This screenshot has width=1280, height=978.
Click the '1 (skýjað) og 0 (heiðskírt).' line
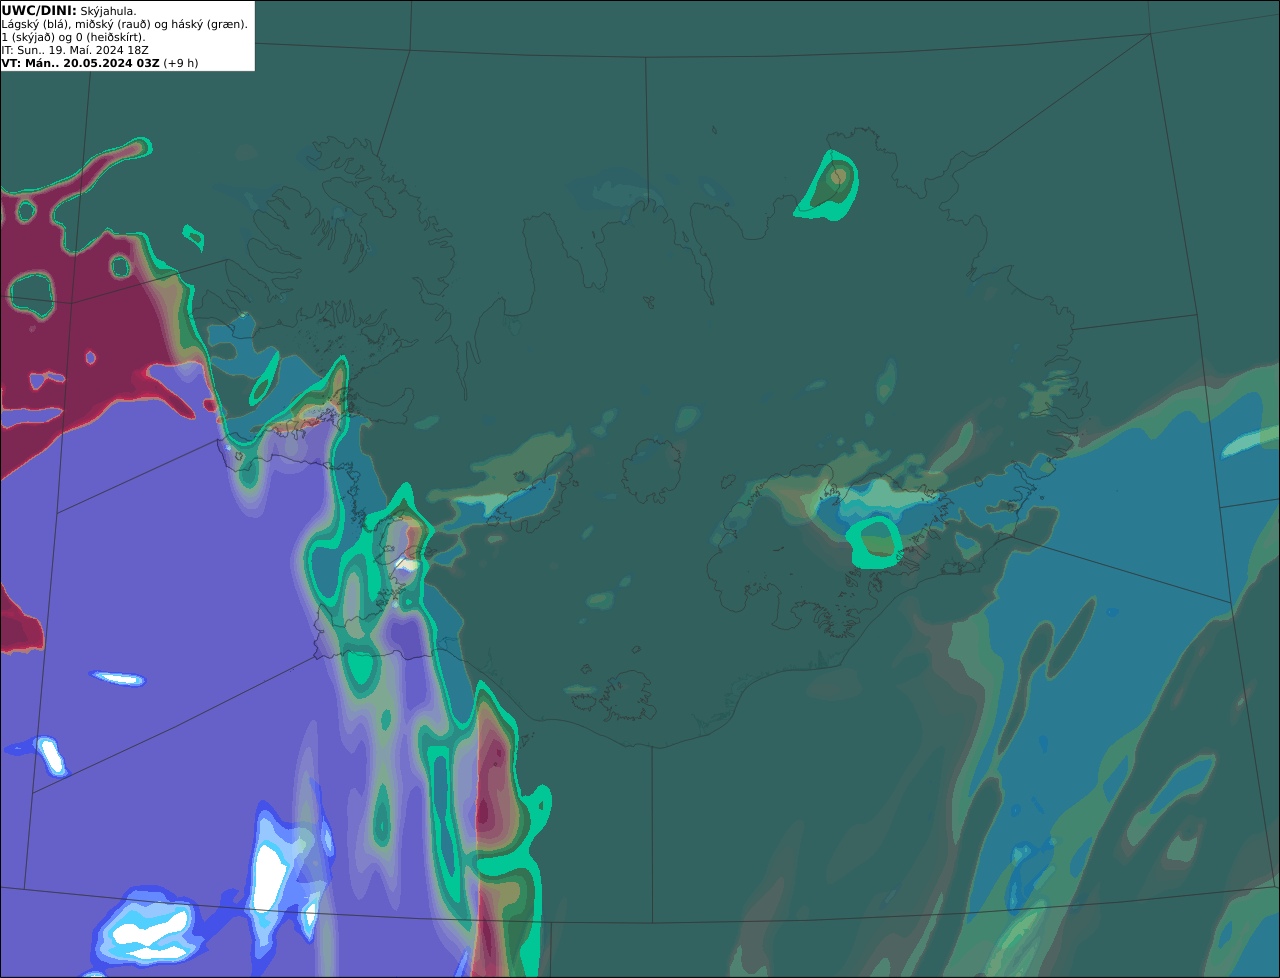(73, 37)
